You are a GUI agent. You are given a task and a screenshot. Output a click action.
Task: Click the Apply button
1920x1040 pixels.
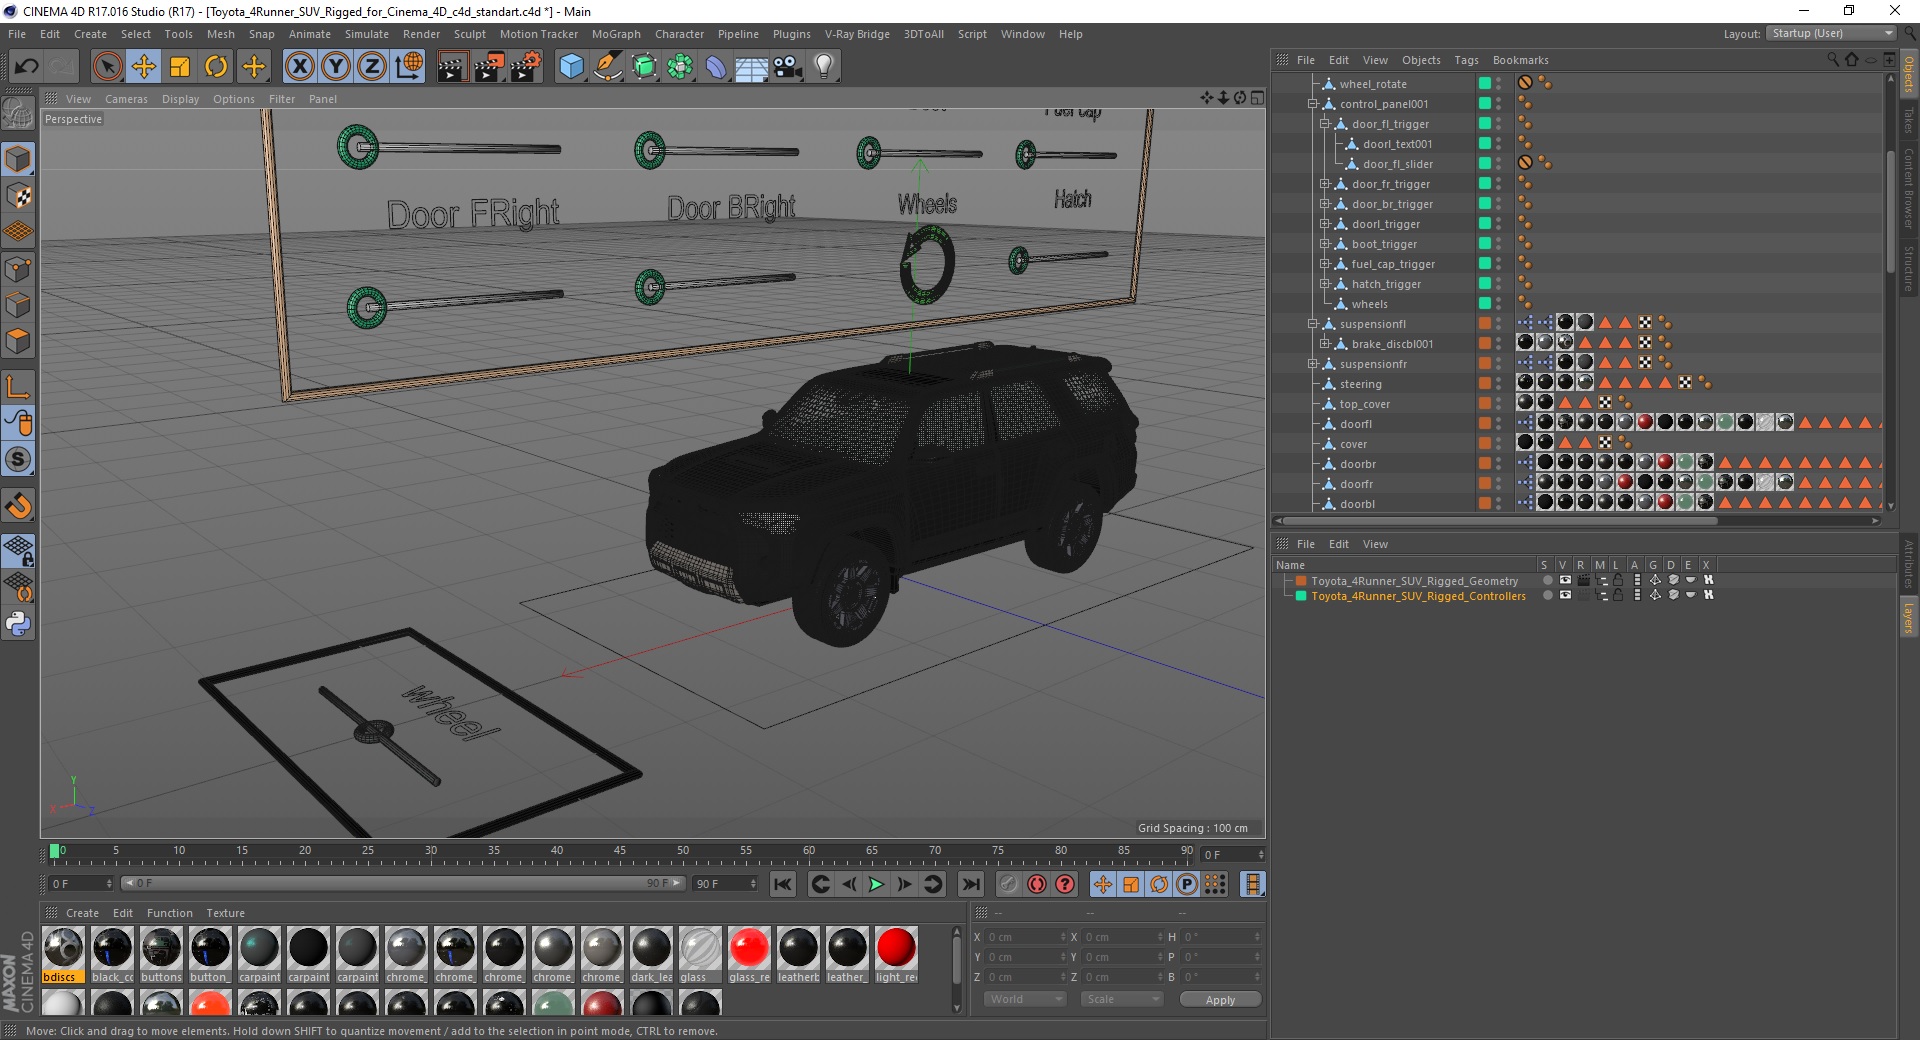(x=1220, y=999)
